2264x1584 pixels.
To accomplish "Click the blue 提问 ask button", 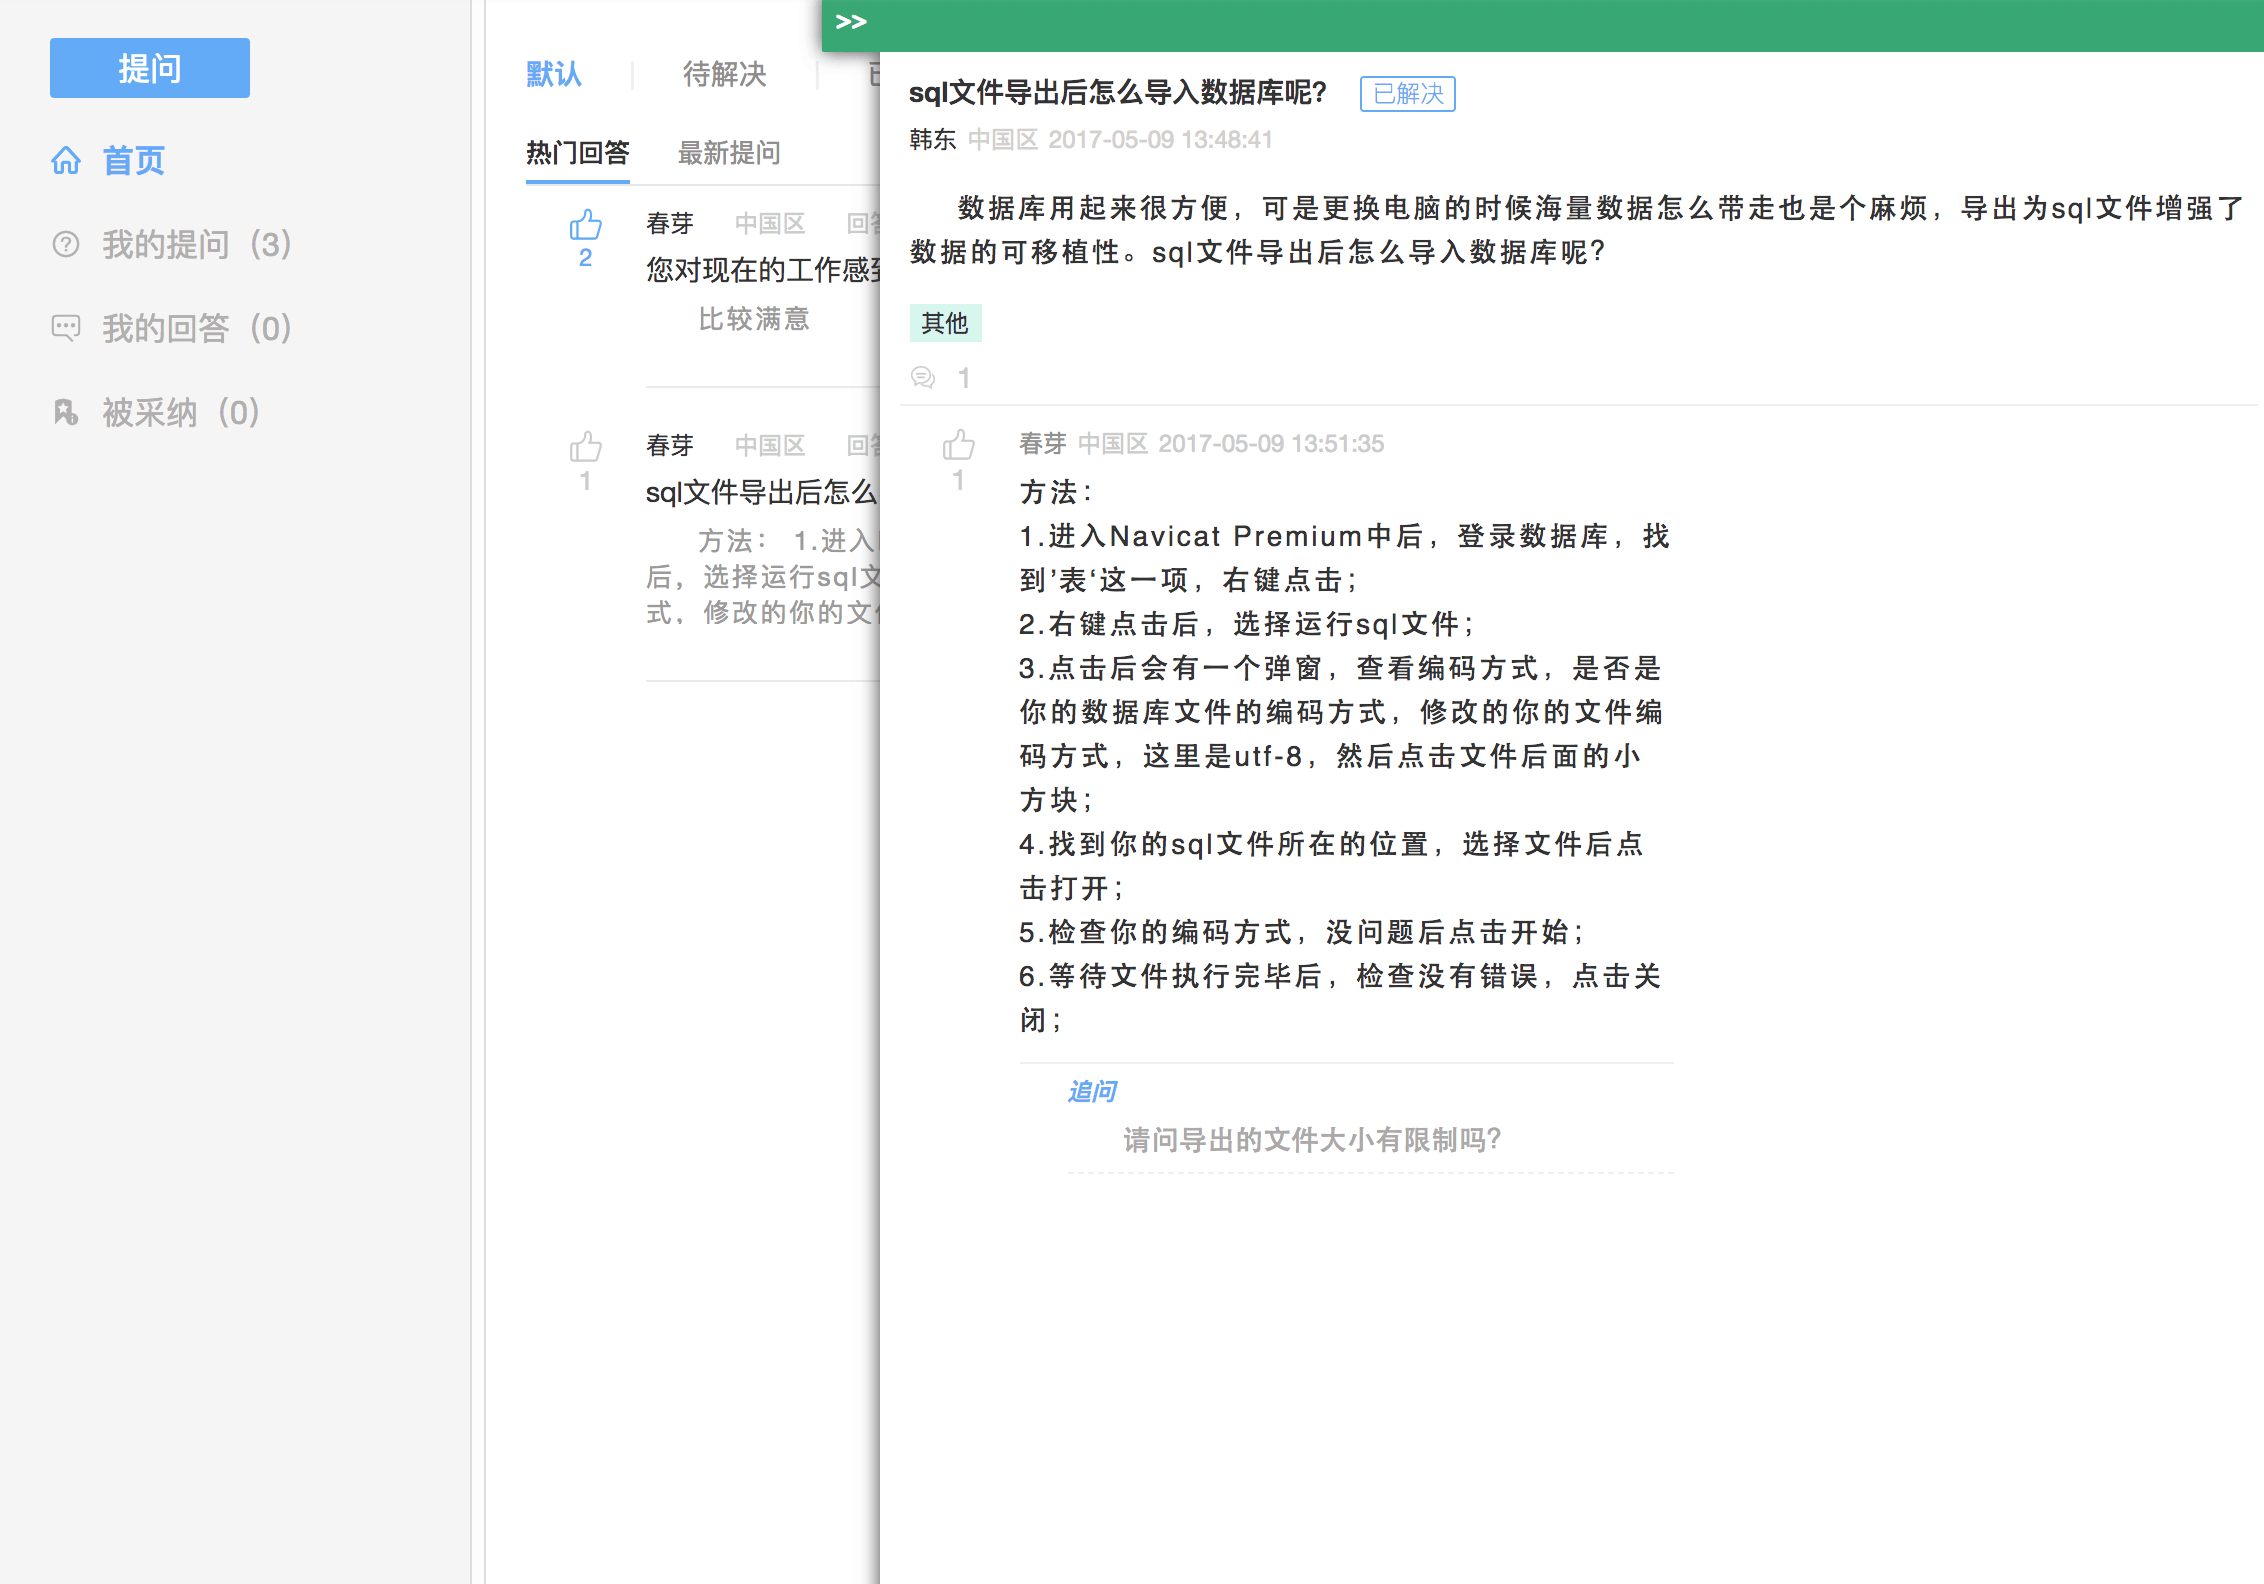I will tap(150, 68).
